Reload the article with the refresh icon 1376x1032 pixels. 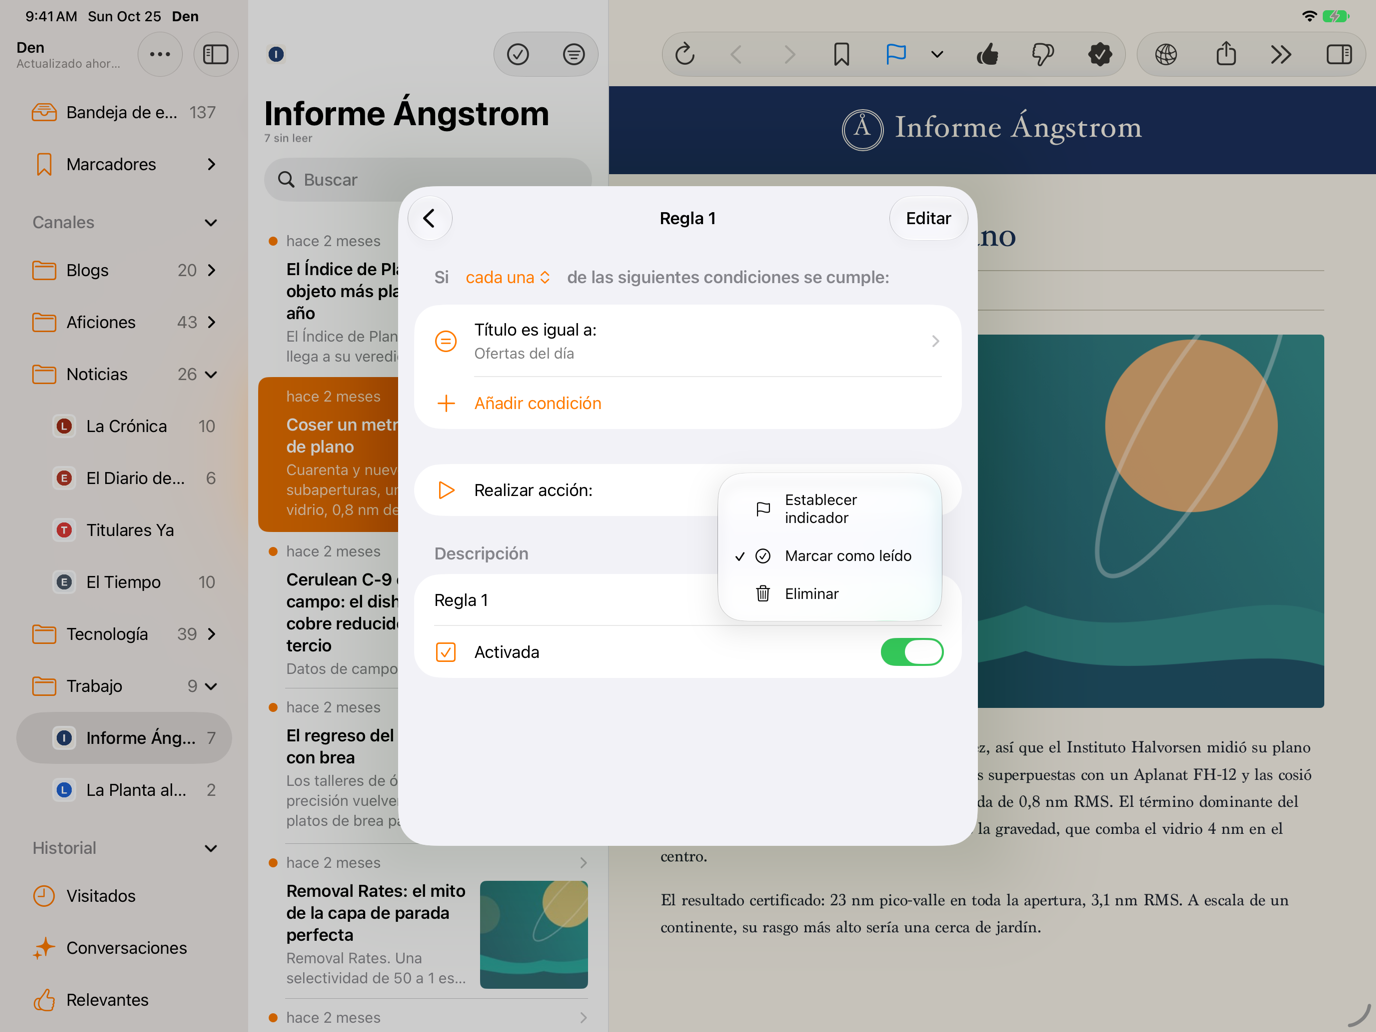pyautogui.click(x=685, y=54)
